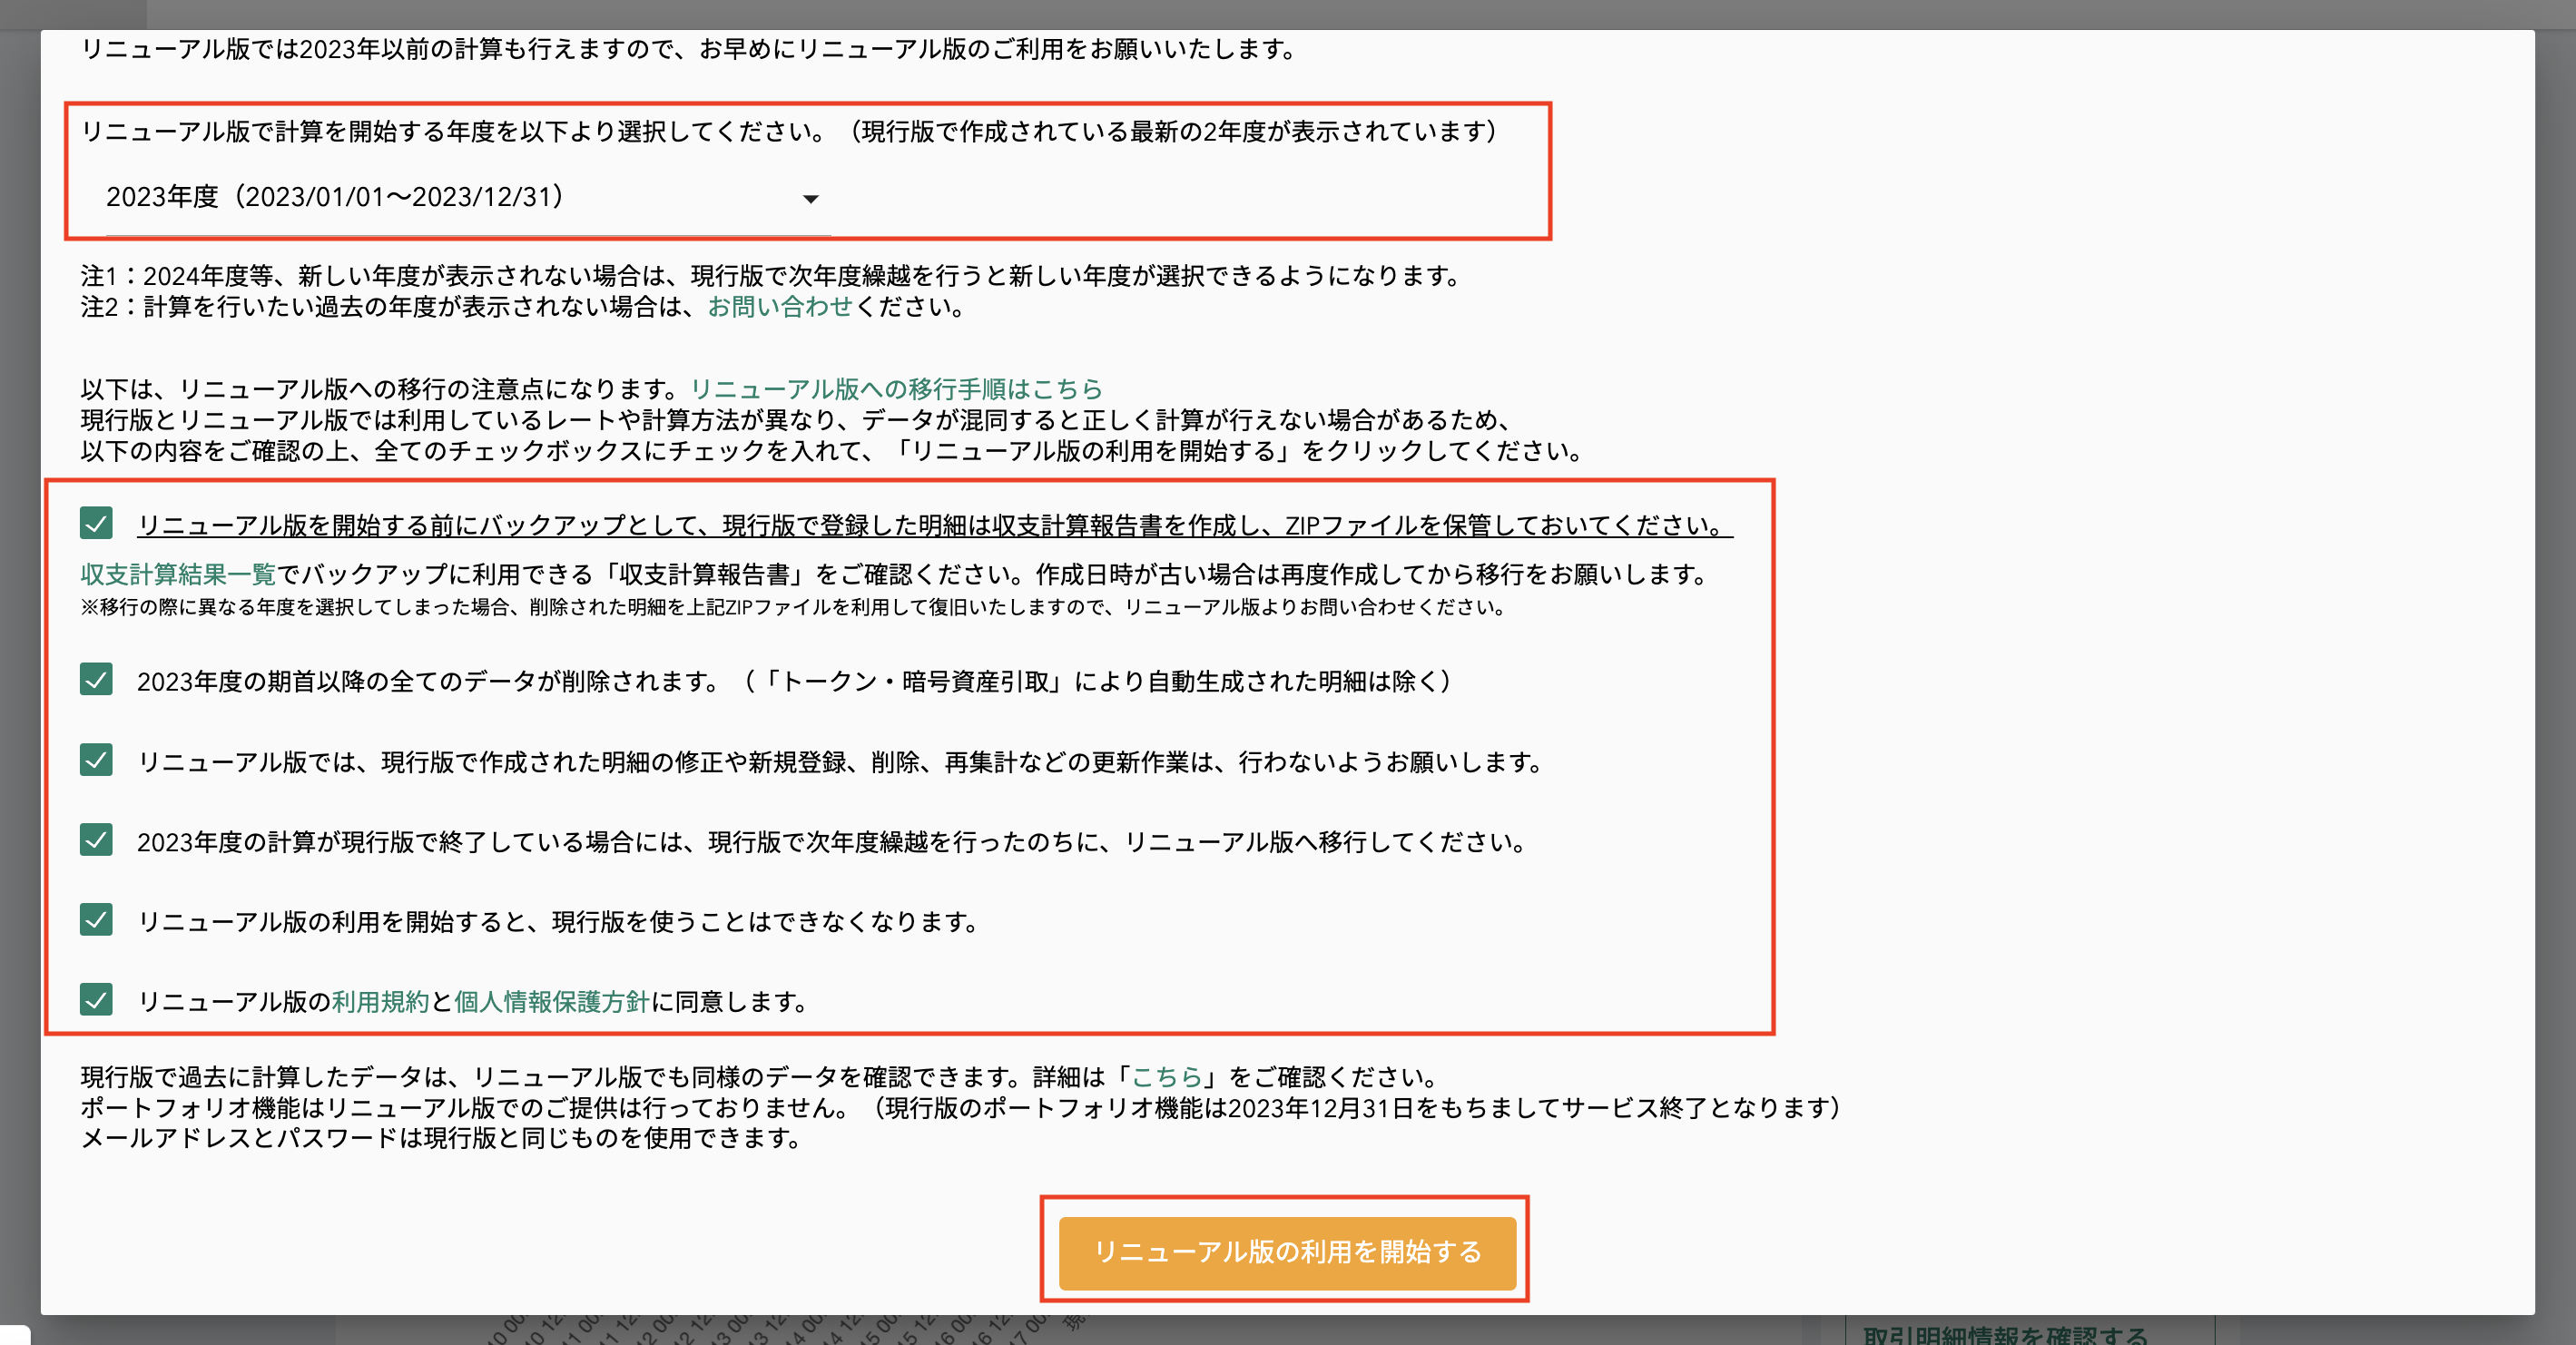
Task: Open the fiscal year dropdown showing 2023年度
Action: 468,198
